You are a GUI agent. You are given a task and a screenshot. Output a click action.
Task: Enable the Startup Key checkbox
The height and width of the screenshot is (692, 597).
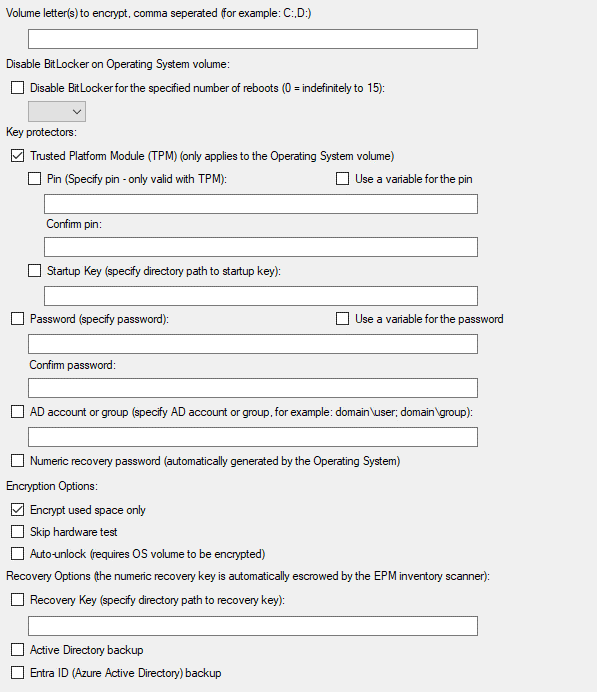pyautogui.click(x=34, y=270)
